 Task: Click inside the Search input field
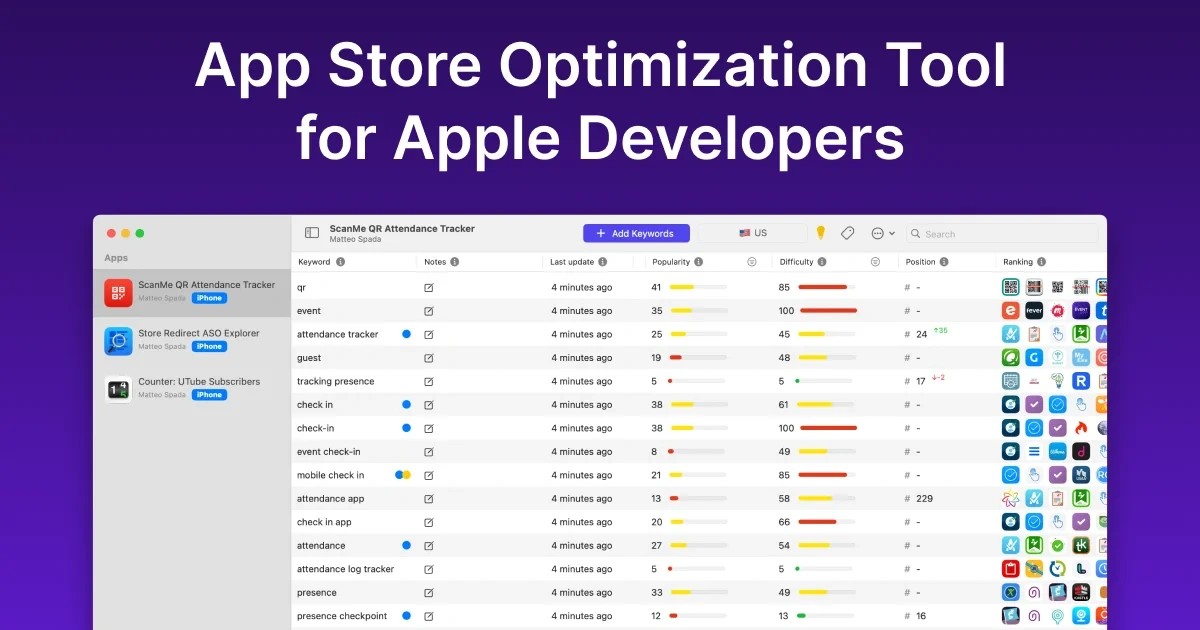pos(980,233)
